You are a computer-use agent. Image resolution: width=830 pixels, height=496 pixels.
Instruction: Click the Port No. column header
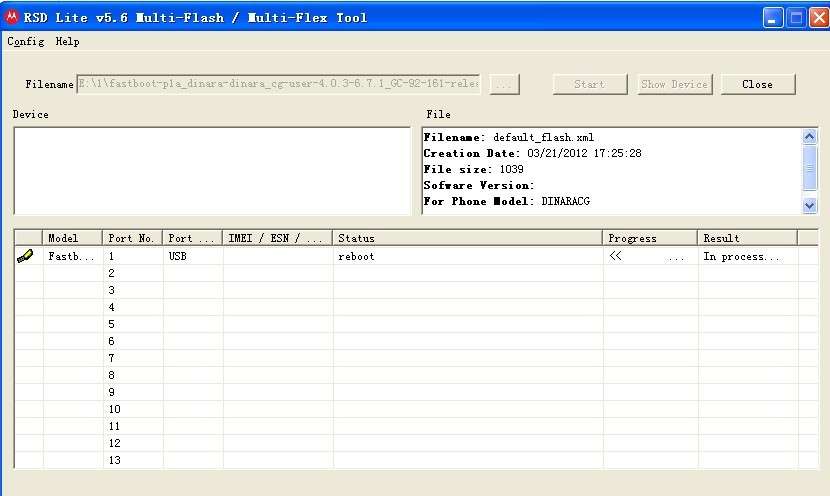coord(132,238)
